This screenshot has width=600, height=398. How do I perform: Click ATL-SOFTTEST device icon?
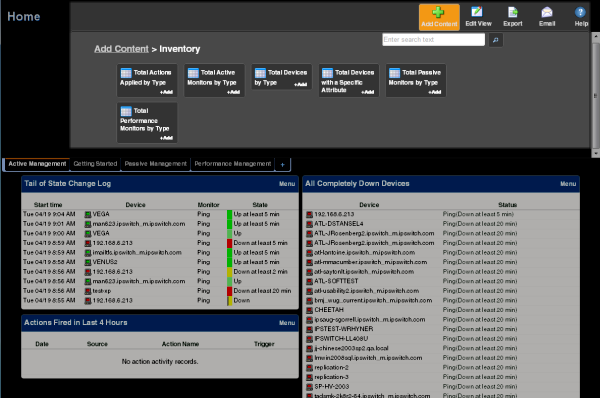click(x=309, y=281)
